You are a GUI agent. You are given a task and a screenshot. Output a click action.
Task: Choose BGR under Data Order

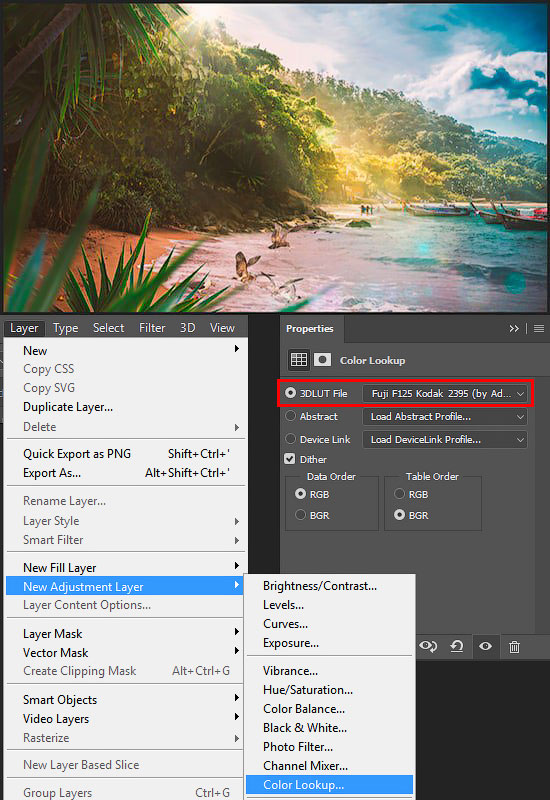click(x=301, y=515)
